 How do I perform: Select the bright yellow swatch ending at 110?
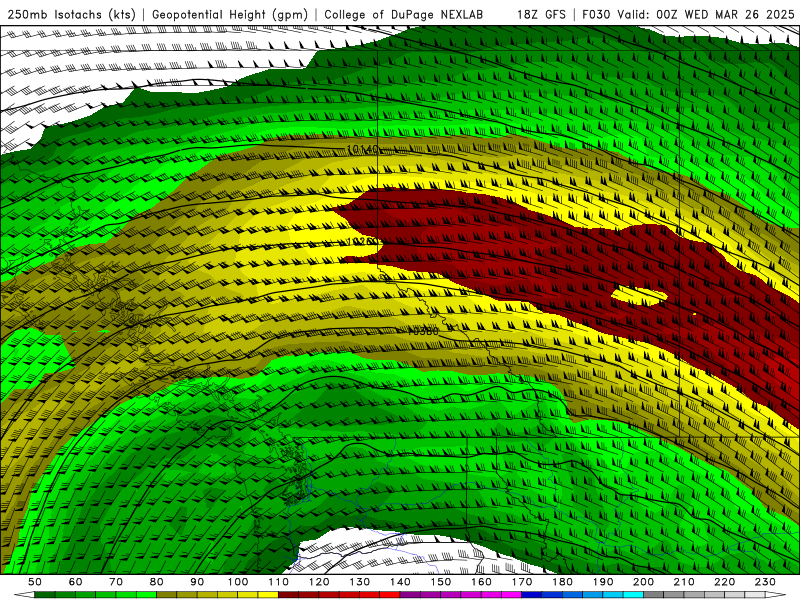pos(268,595)
